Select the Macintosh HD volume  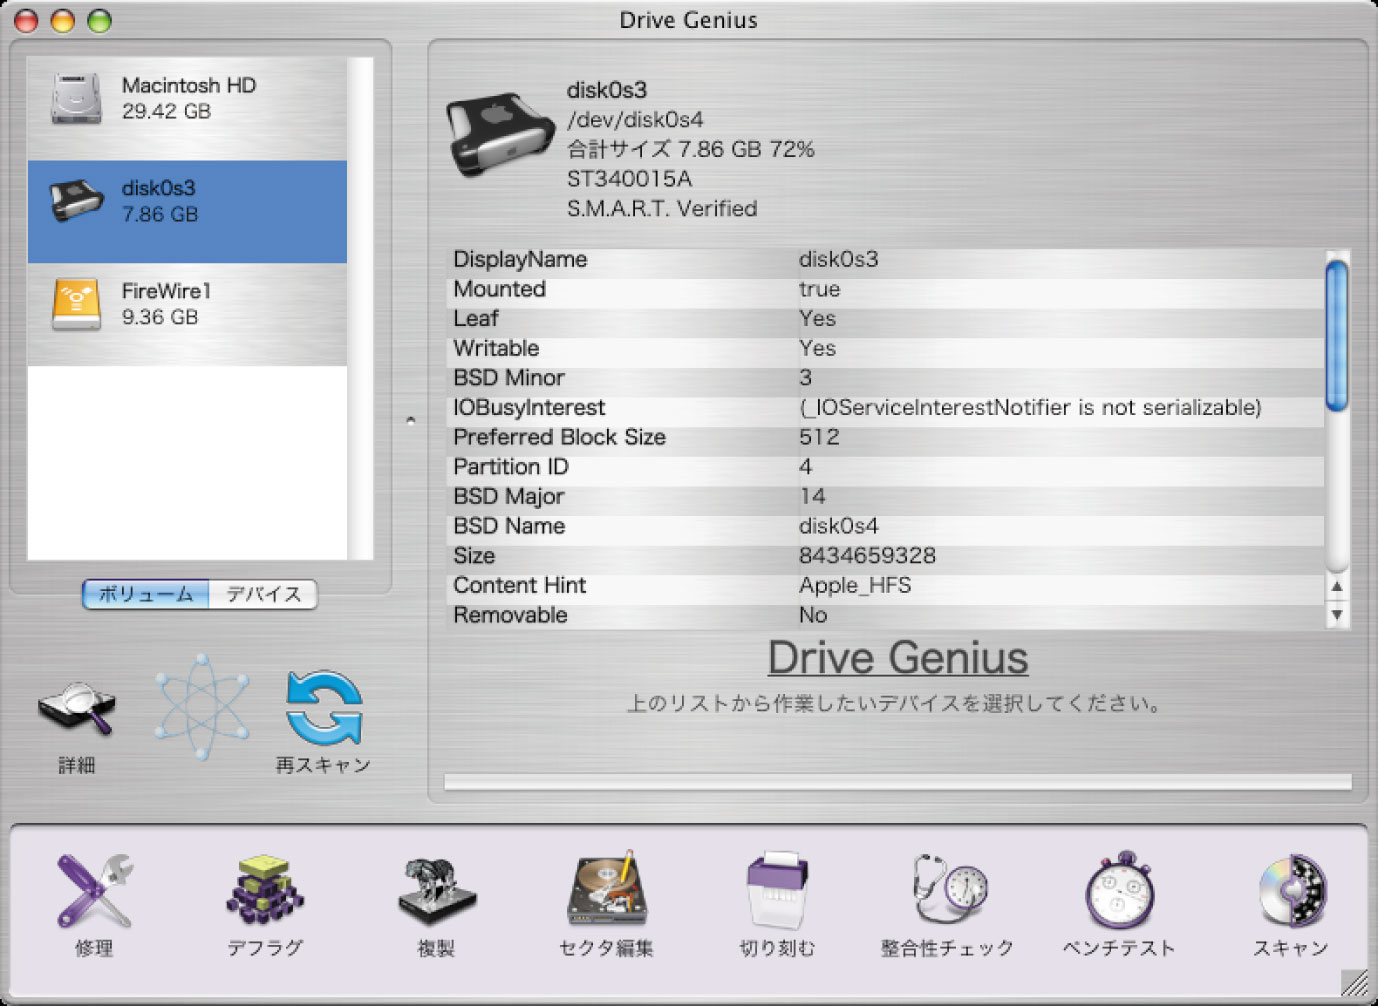point(187,108)
